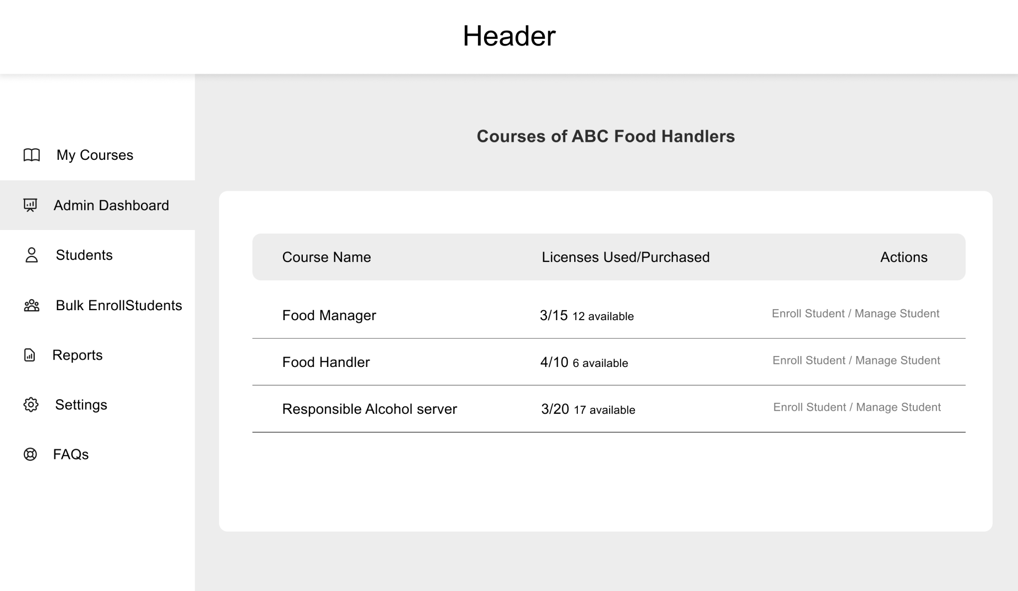Click the Reports document icon

point(29,355)
